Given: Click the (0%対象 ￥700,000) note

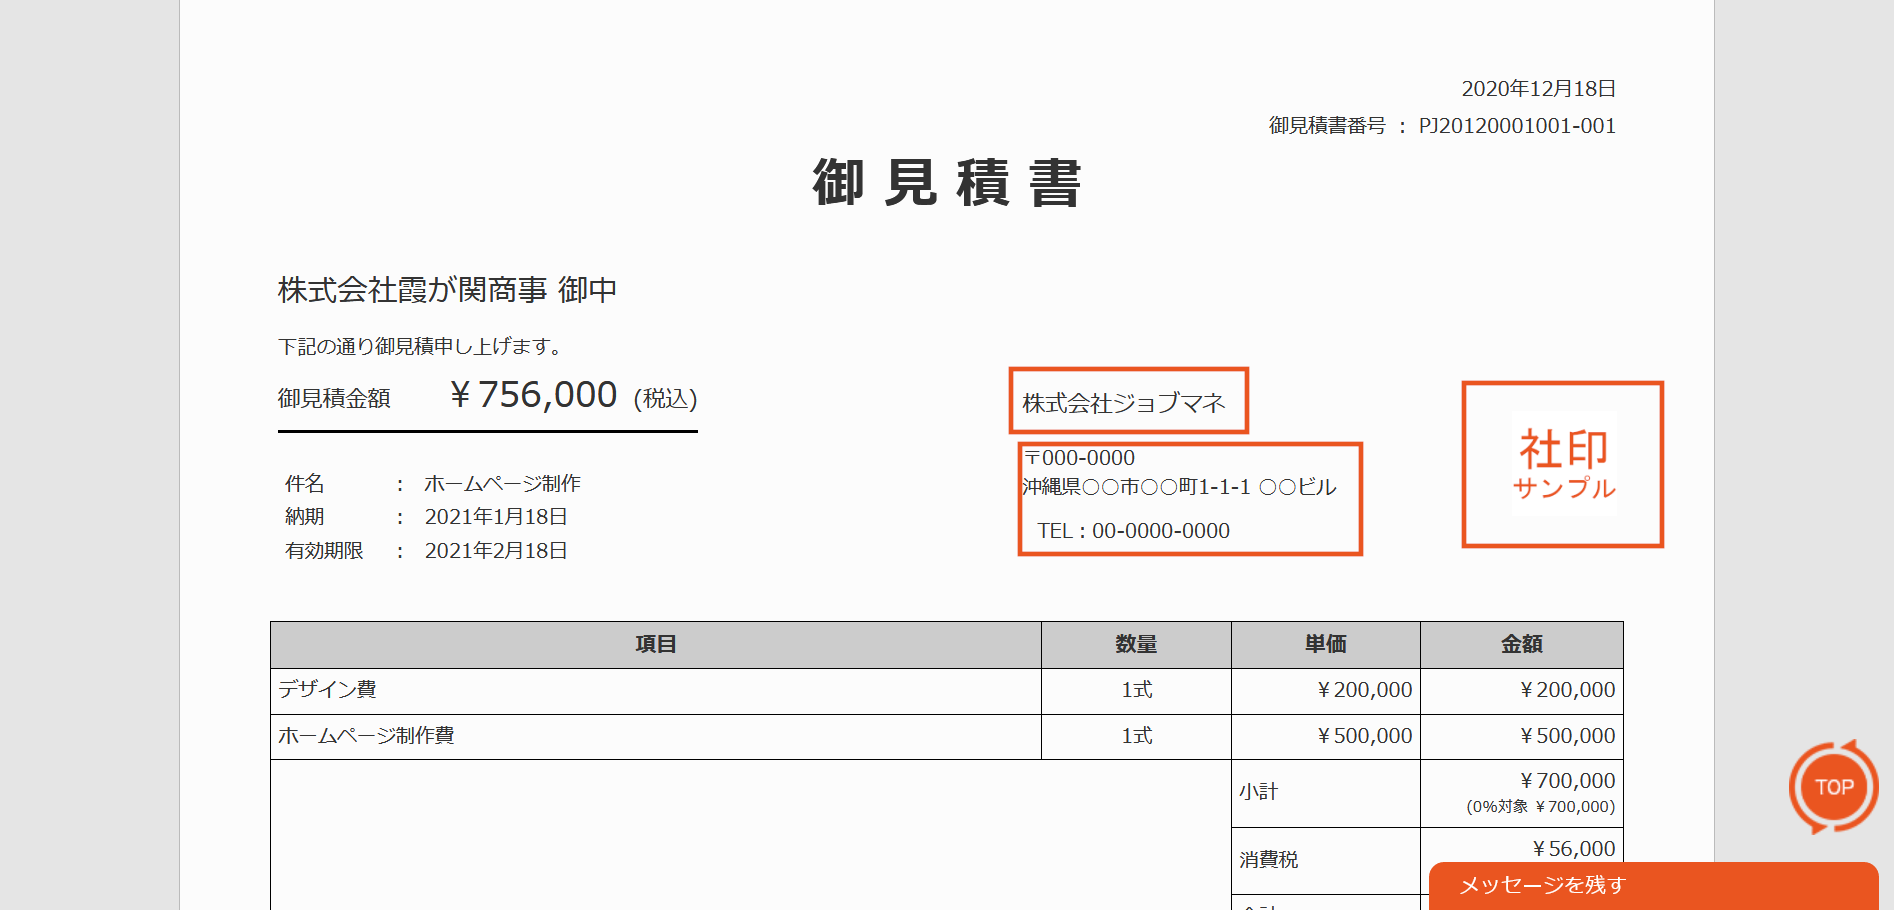Looking at the screenshot, I should click(x=1541, y=807).
